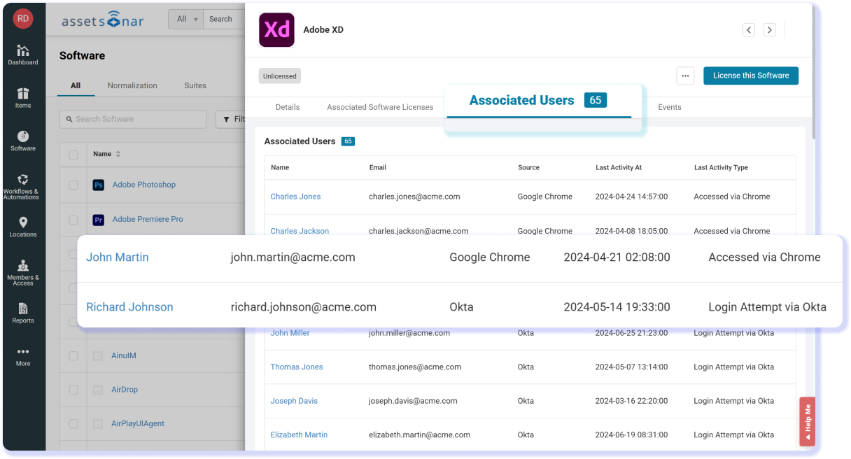The width and height of the screenshot is (851, 459).
Task: Open John Martin user link
Action: [x=117, y=257]
